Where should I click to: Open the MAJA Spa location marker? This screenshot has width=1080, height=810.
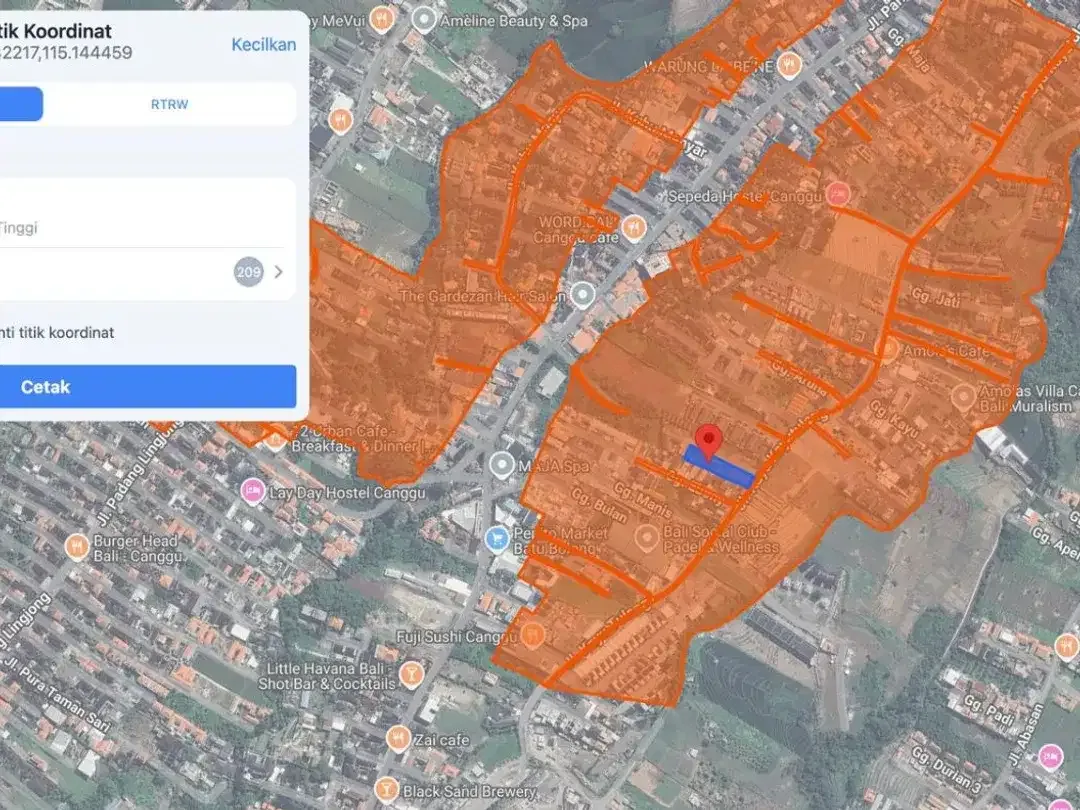[x=502, y=465]
